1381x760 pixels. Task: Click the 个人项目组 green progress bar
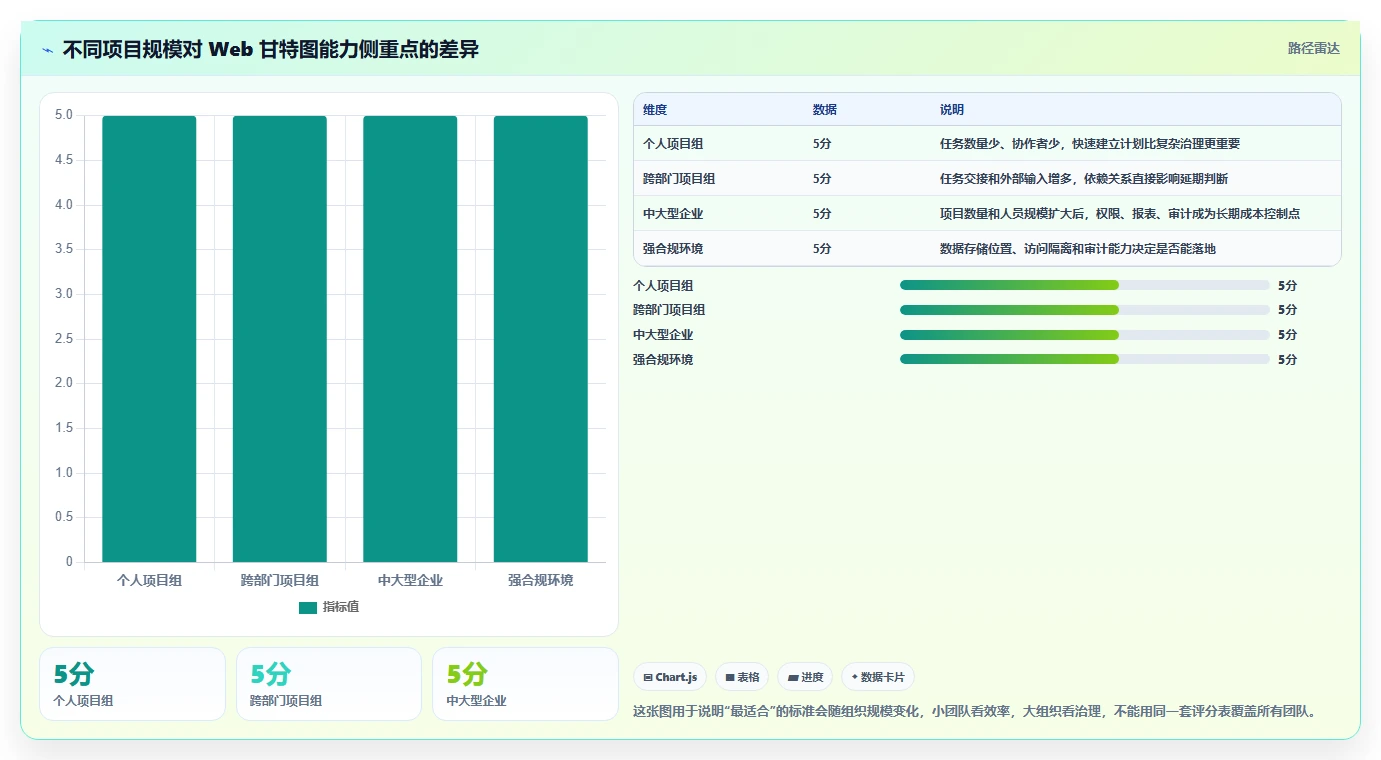tap(1009, 285)
